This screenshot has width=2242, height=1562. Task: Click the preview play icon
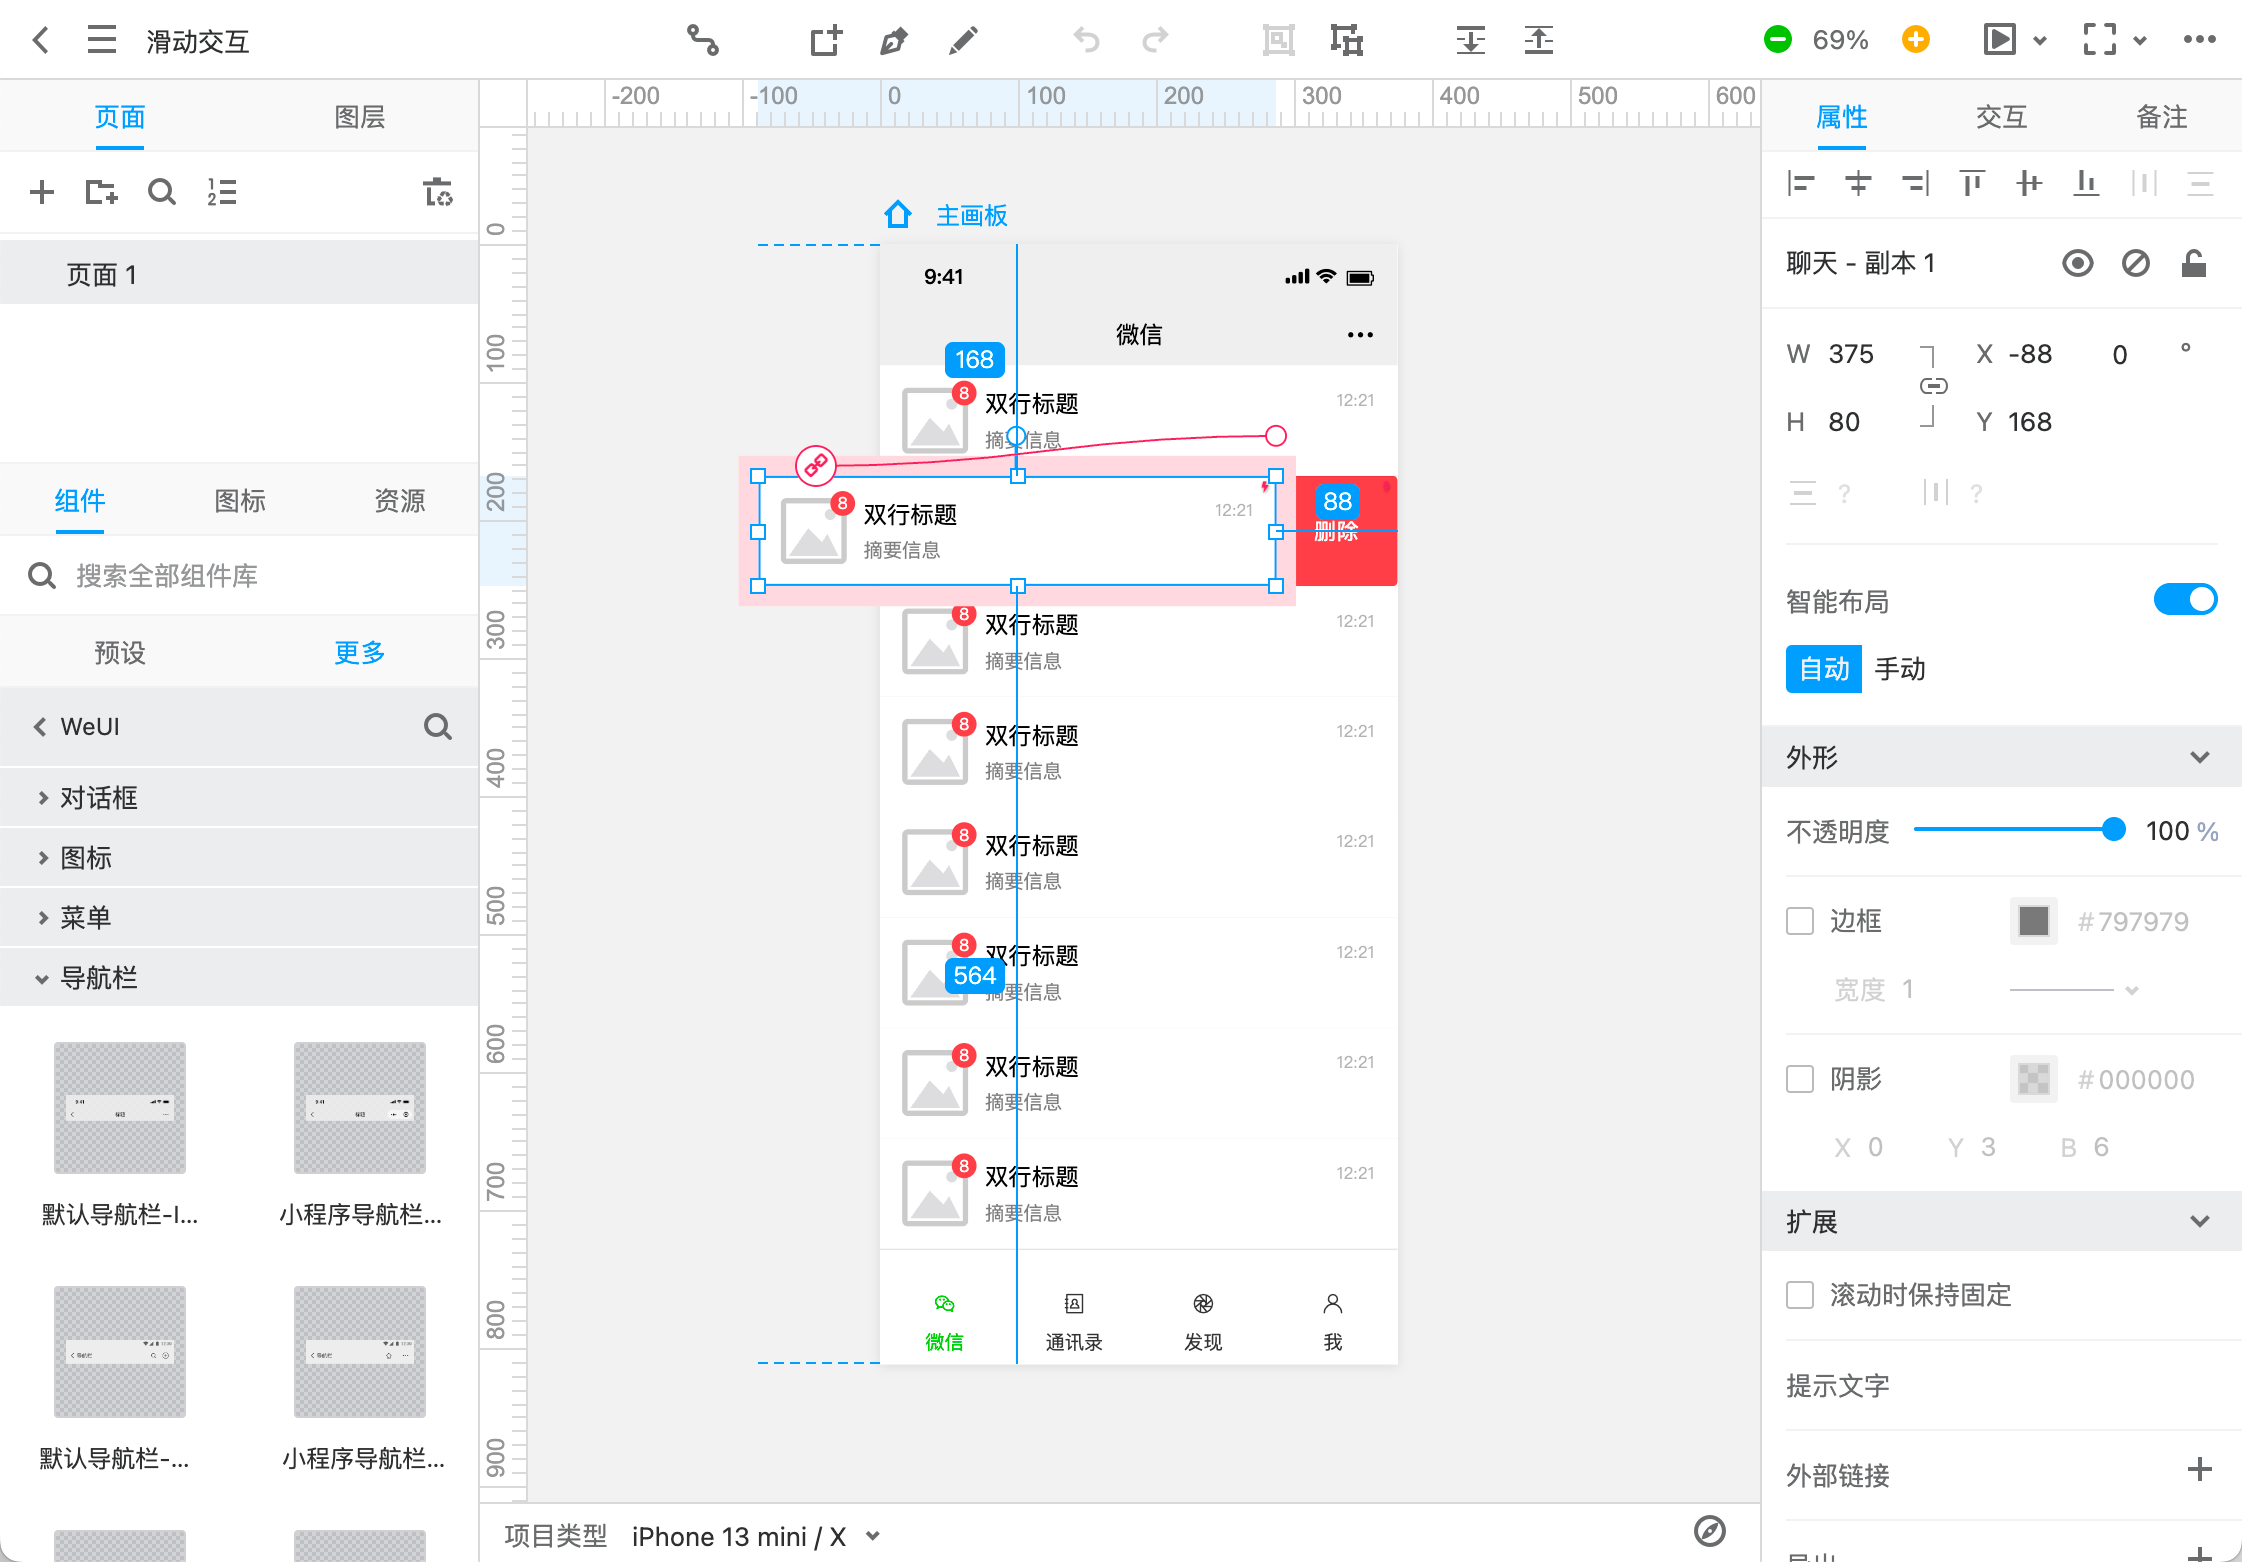pos(2000,40)
